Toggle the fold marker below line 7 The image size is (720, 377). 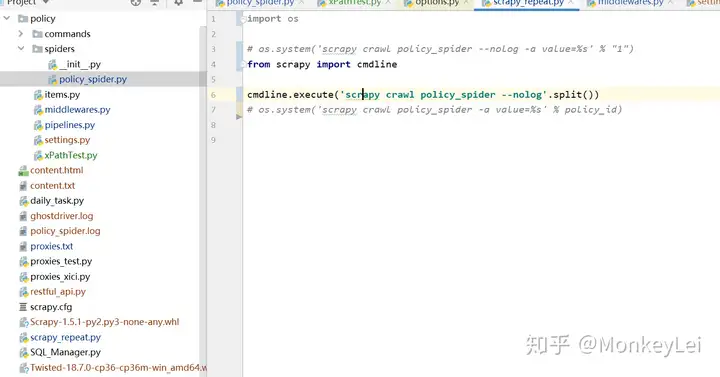click(239, 117)
